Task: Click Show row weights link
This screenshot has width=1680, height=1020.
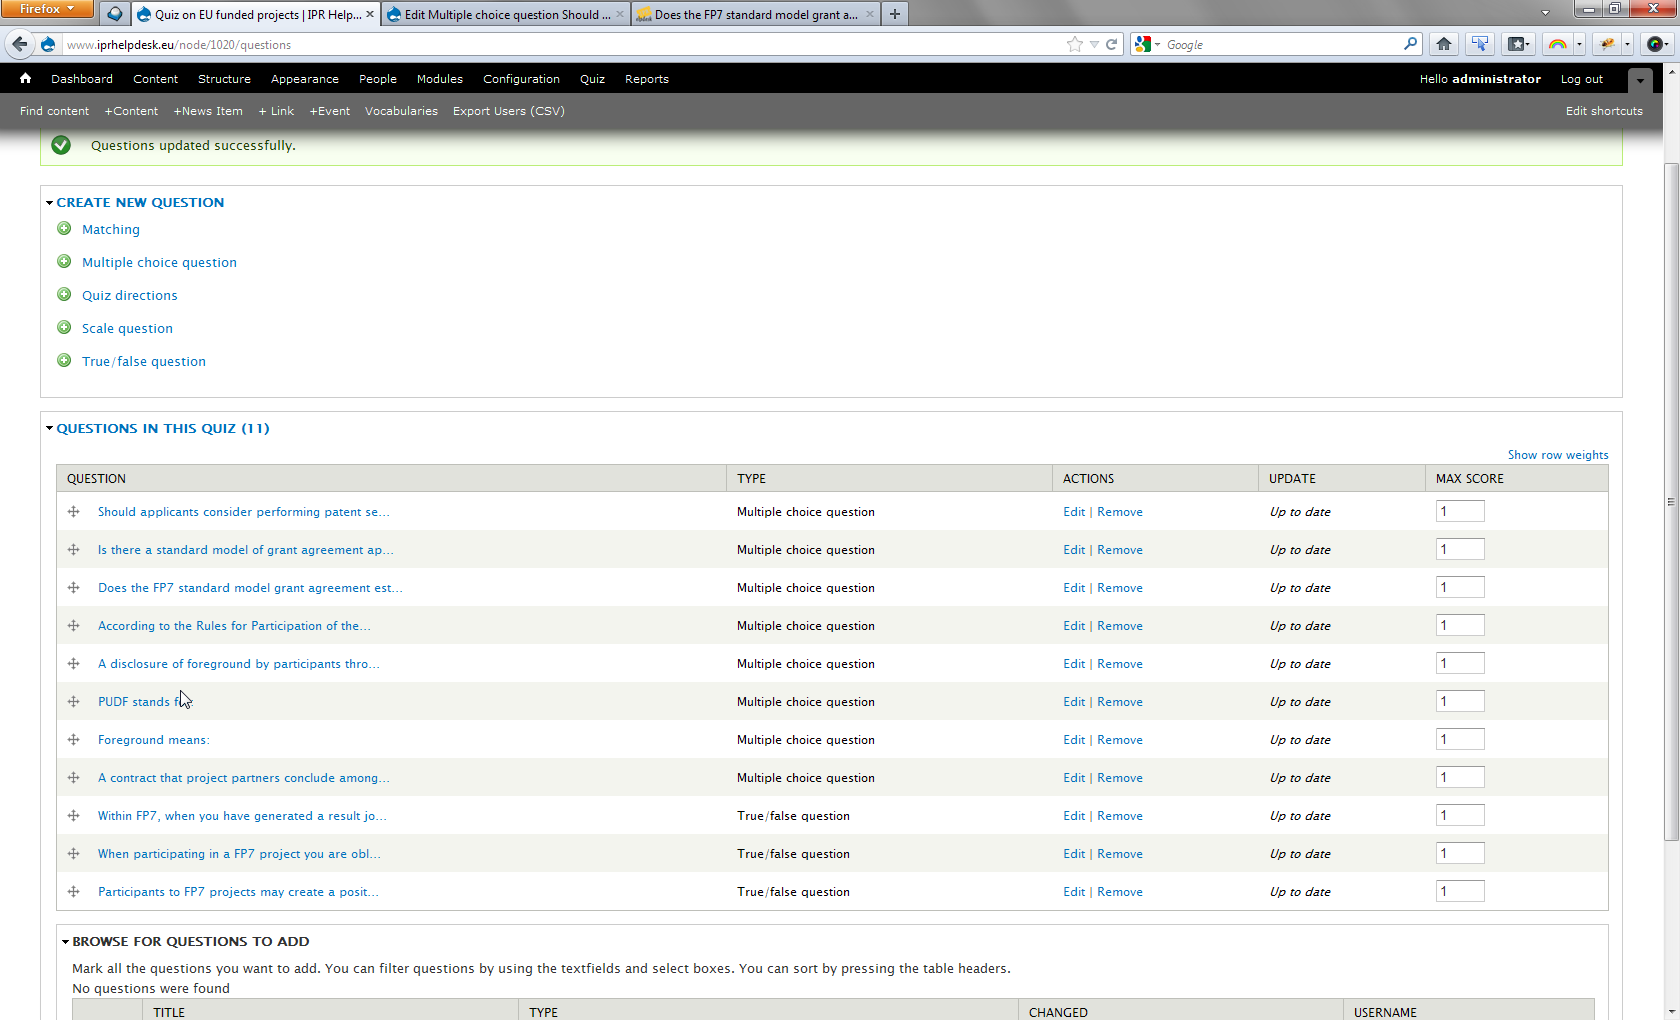Action: tap(1558, 455)
